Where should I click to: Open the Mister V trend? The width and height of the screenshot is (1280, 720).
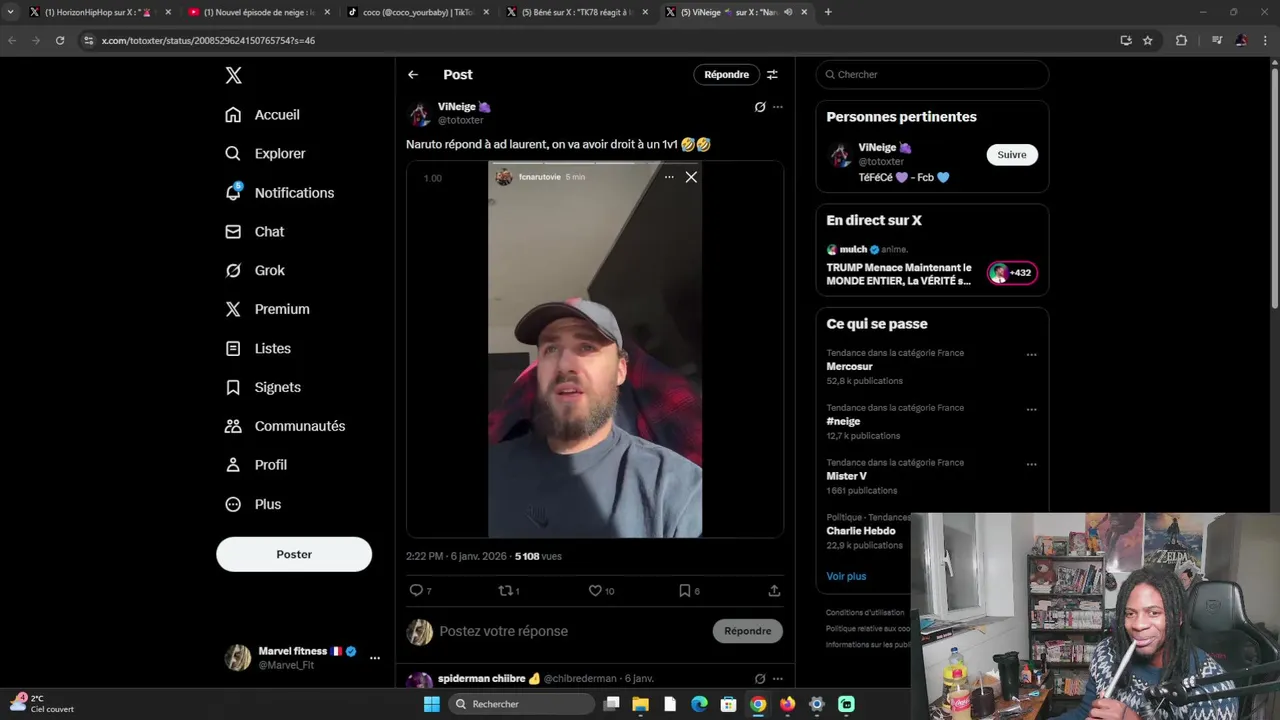tap(846, 476)
